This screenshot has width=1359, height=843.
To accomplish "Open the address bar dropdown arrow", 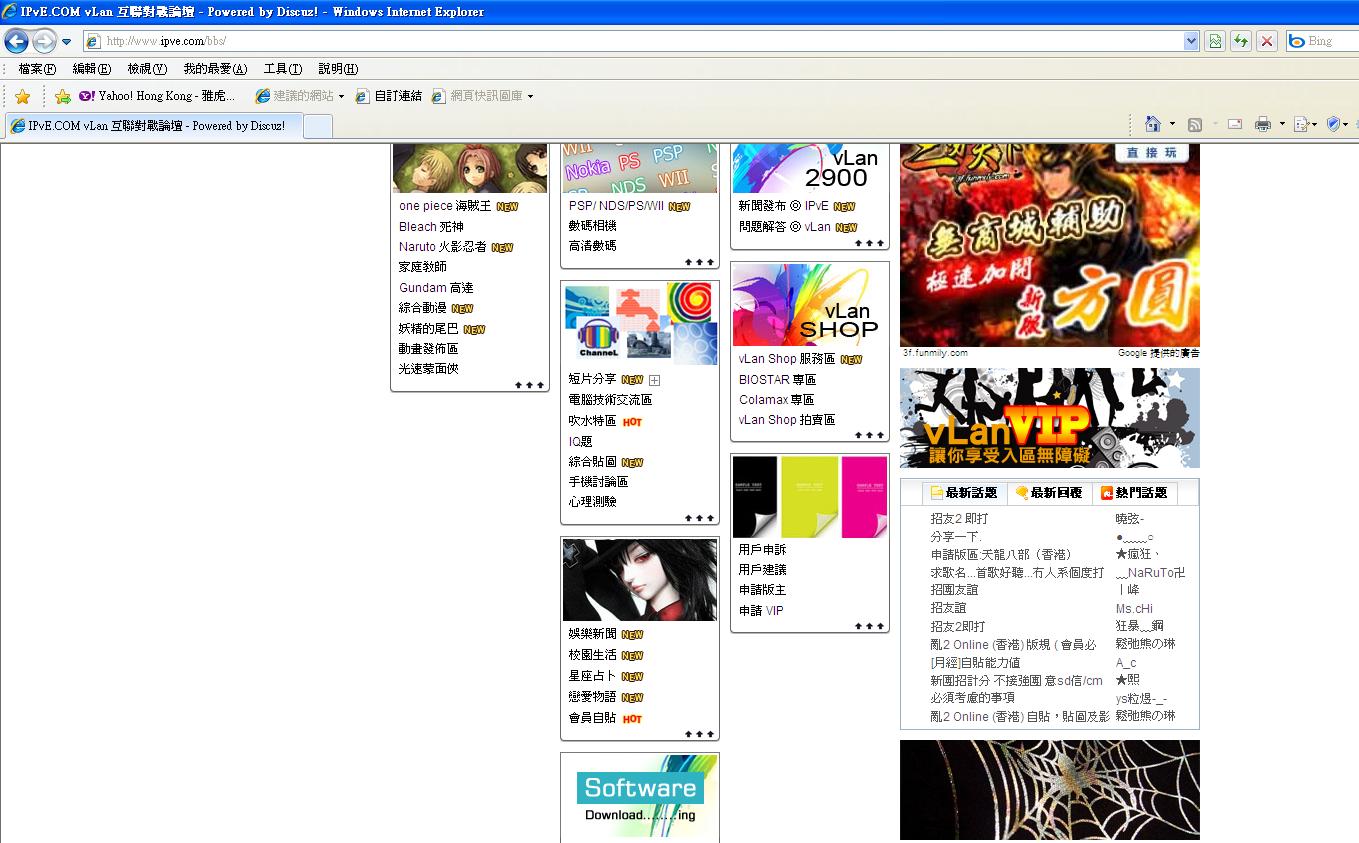I will [x=1191, y=41].
